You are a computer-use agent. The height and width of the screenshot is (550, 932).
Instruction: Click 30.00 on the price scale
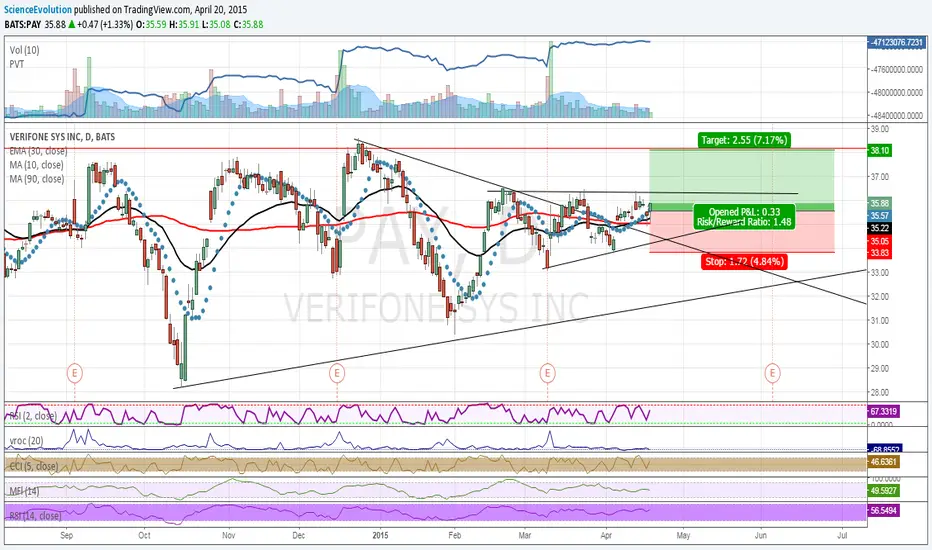point(880,344)
